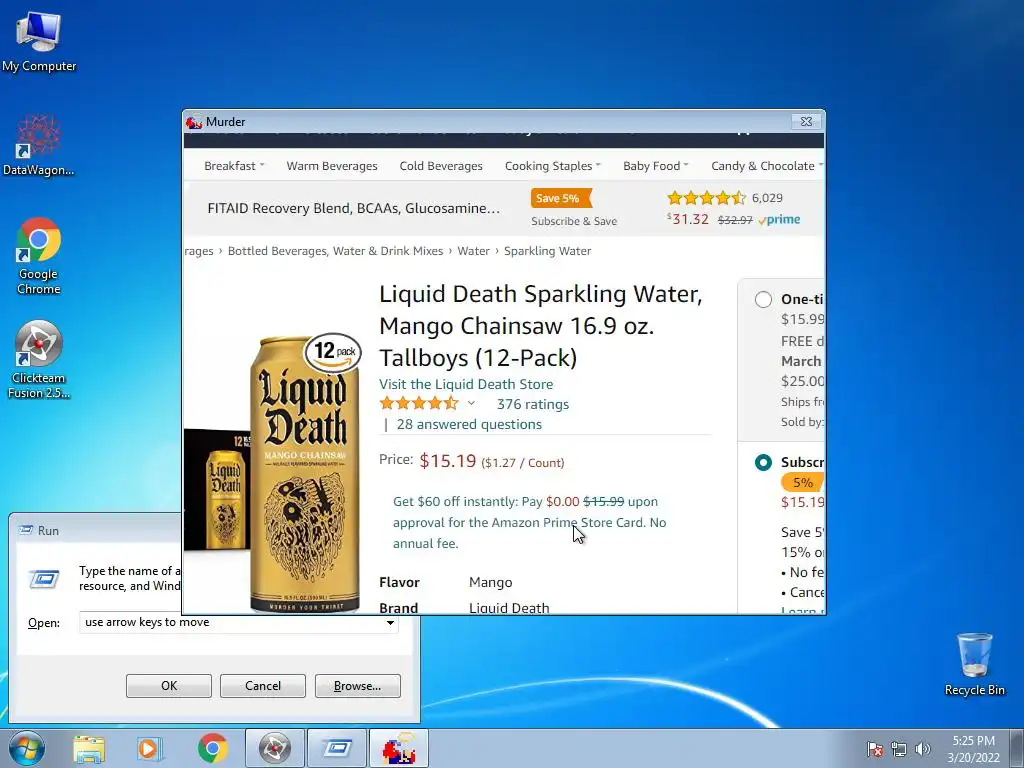The height and width of the screenshot is (768, 1024).
Task: Click the Sparkling Water breadcrumb link
Action: 547,251
